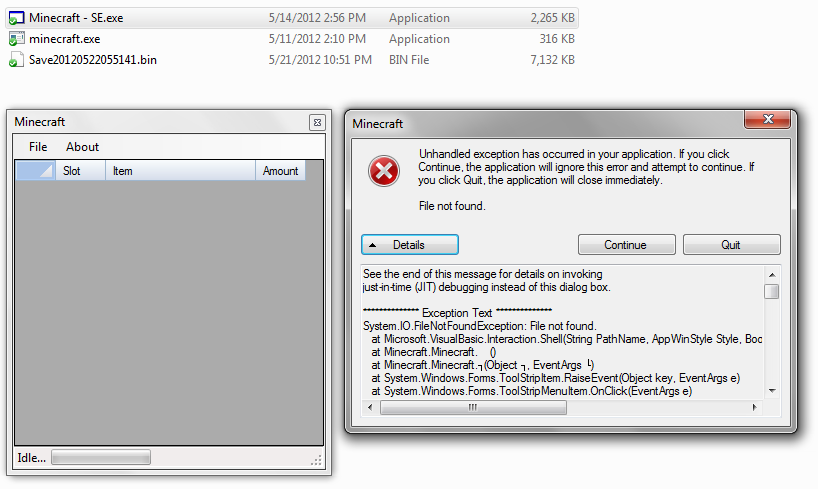The width and height of the screenshot is (818, 489).
Task: Select the Minecraft - SE.exe file icon
Action: (15, 18)
